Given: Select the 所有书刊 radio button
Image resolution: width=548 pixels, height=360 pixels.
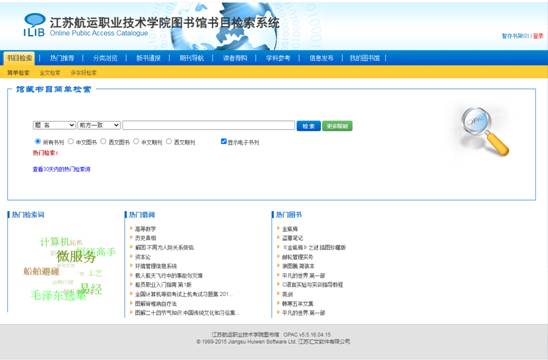Looking at the screenshot, I should [38, 141].
